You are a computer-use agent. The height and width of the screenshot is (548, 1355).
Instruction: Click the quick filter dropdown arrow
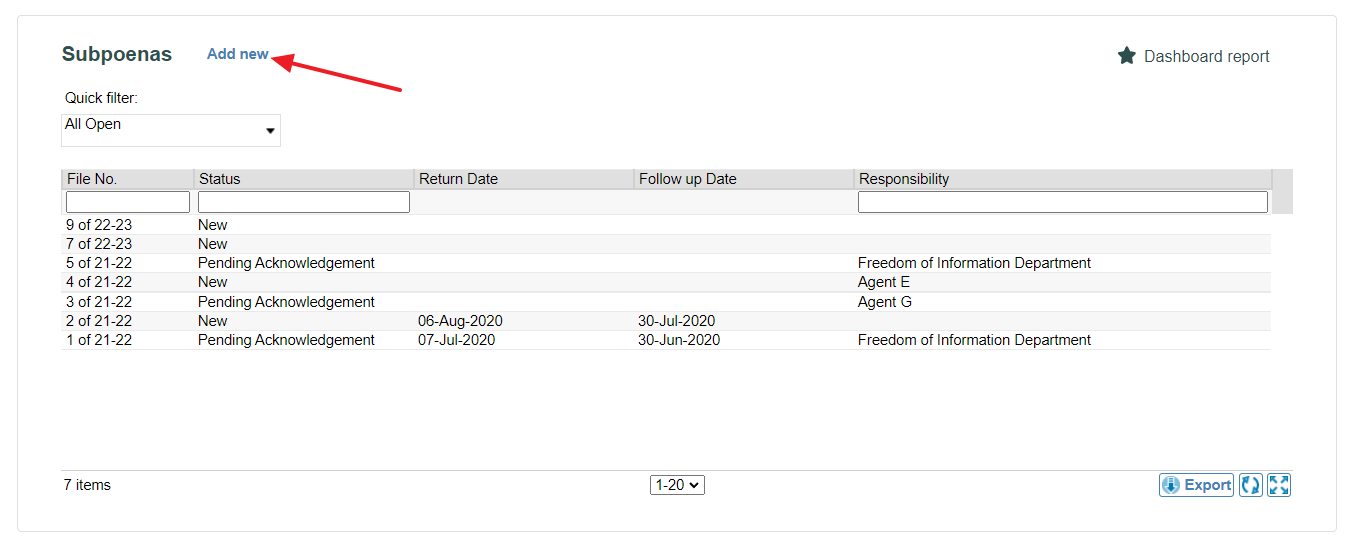[x=270, y=131]
